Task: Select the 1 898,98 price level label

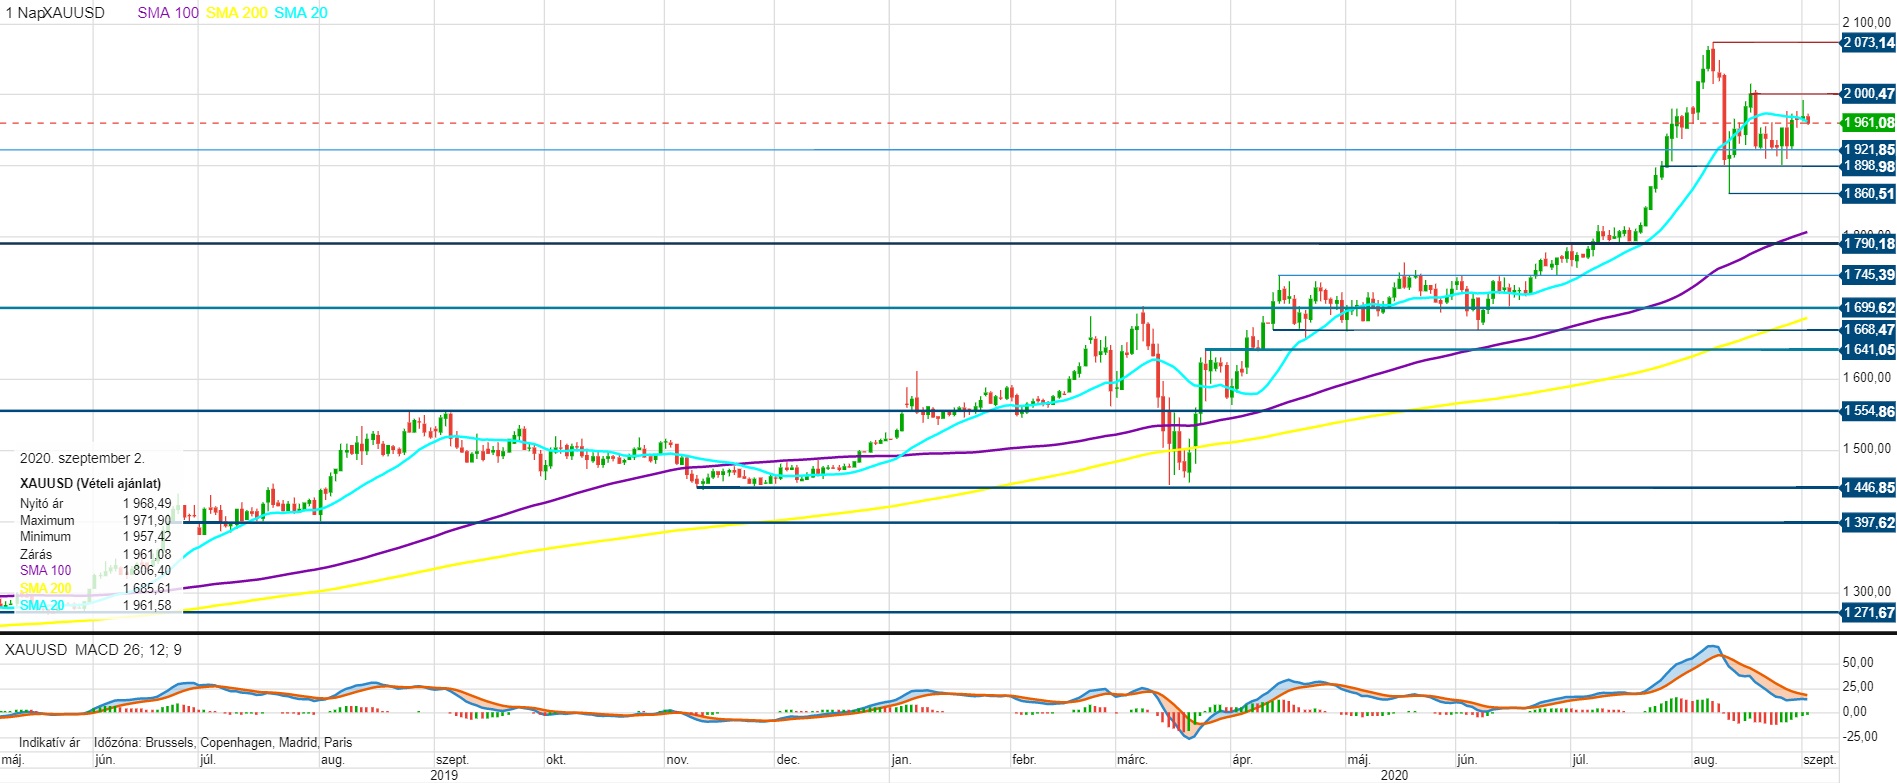Action: click(1869, 166)
